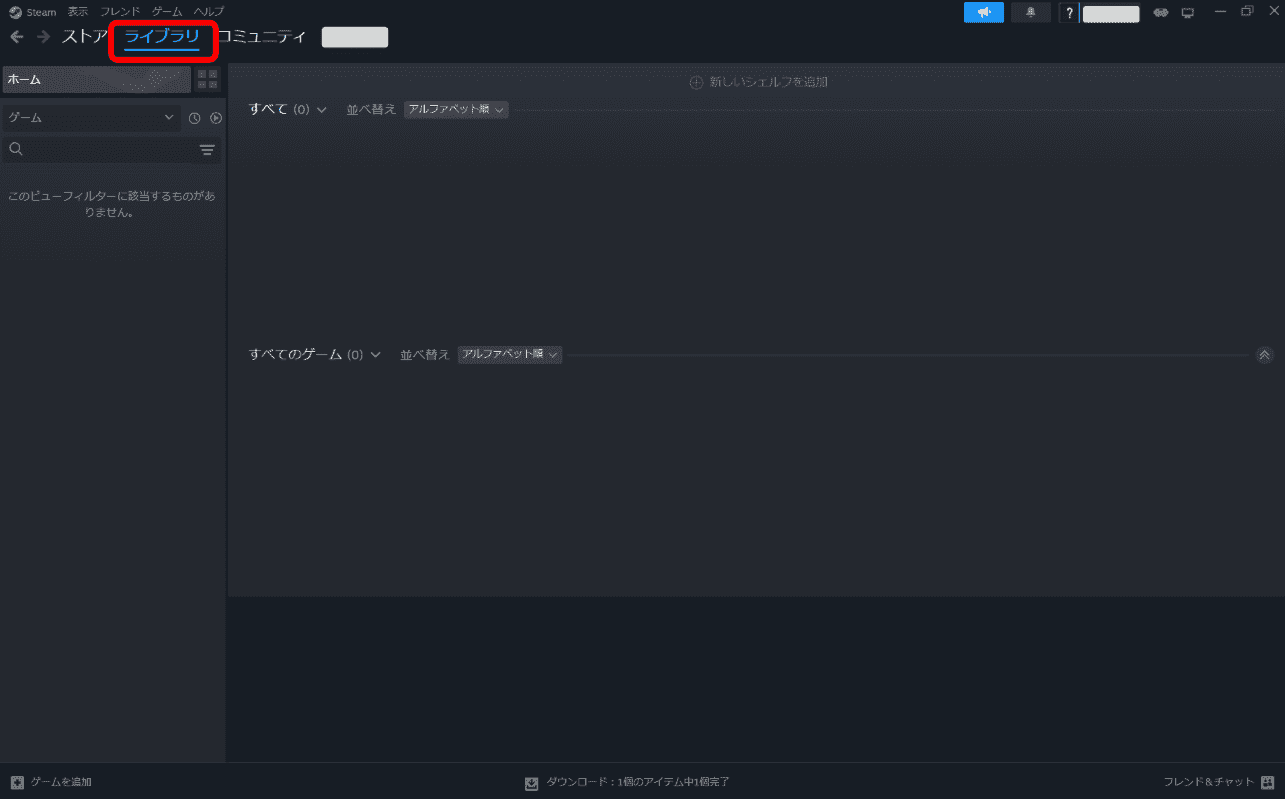Click the blue megaphone announcements icon
Image resolution: width=1285 pixels, height=799 pixels.
point(984,12)
